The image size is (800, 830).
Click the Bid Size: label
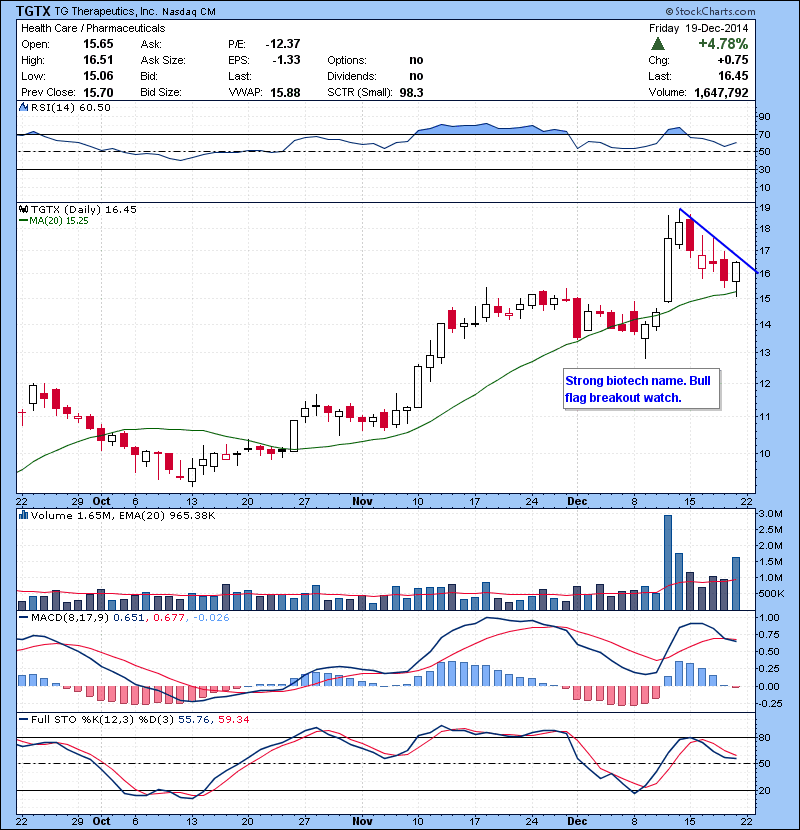tap(161, 92)
